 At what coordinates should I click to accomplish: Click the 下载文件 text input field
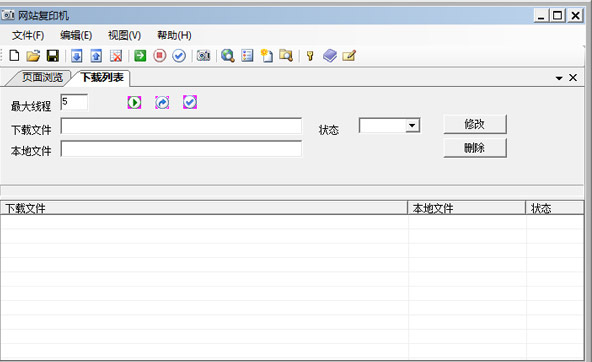pos(181,126)
